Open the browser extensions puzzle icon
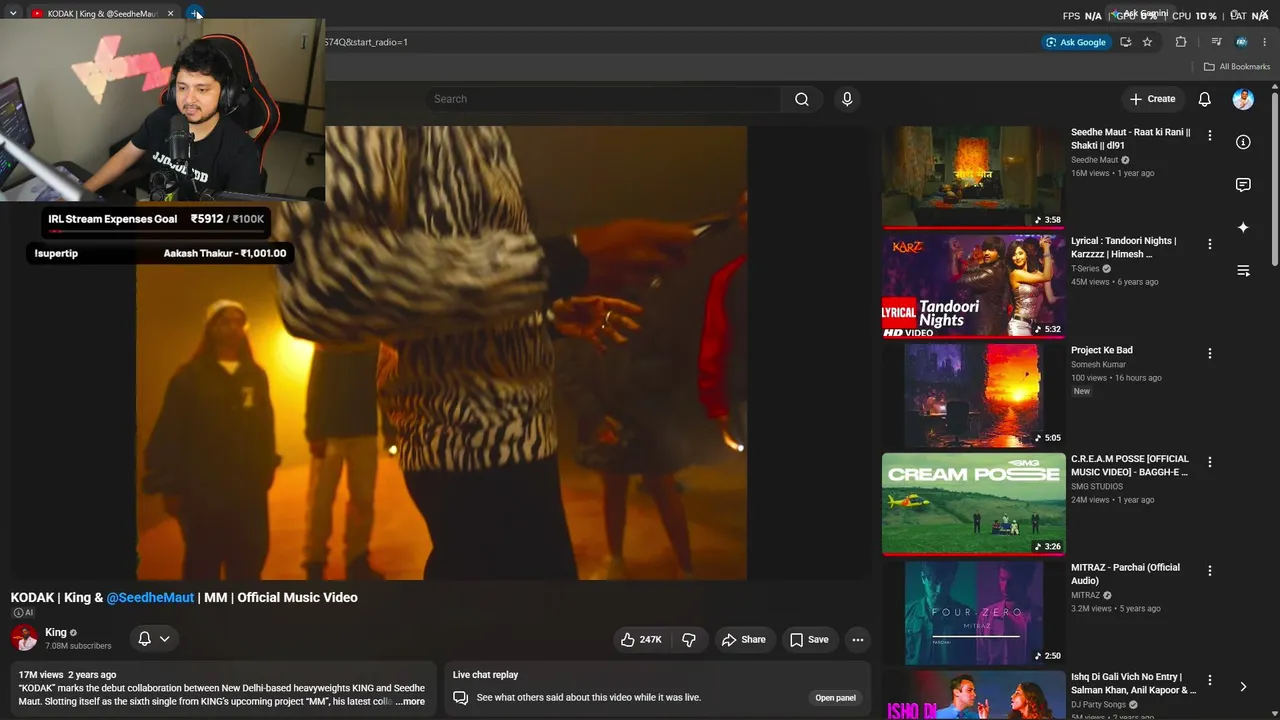 [x=1181, y=42]
